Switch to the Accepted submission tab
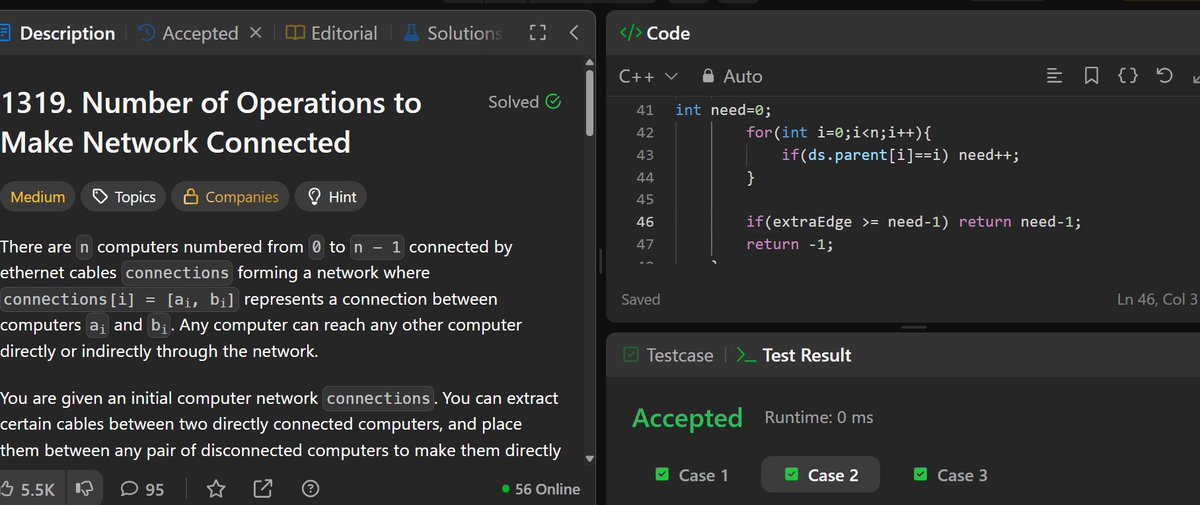The height and width of the screenshot is (505, 1200). tap(189, 33)
